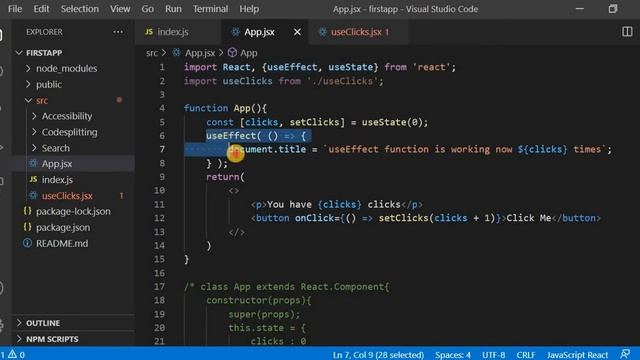Expand the Codesplitting folder

(x=69, y=132)
